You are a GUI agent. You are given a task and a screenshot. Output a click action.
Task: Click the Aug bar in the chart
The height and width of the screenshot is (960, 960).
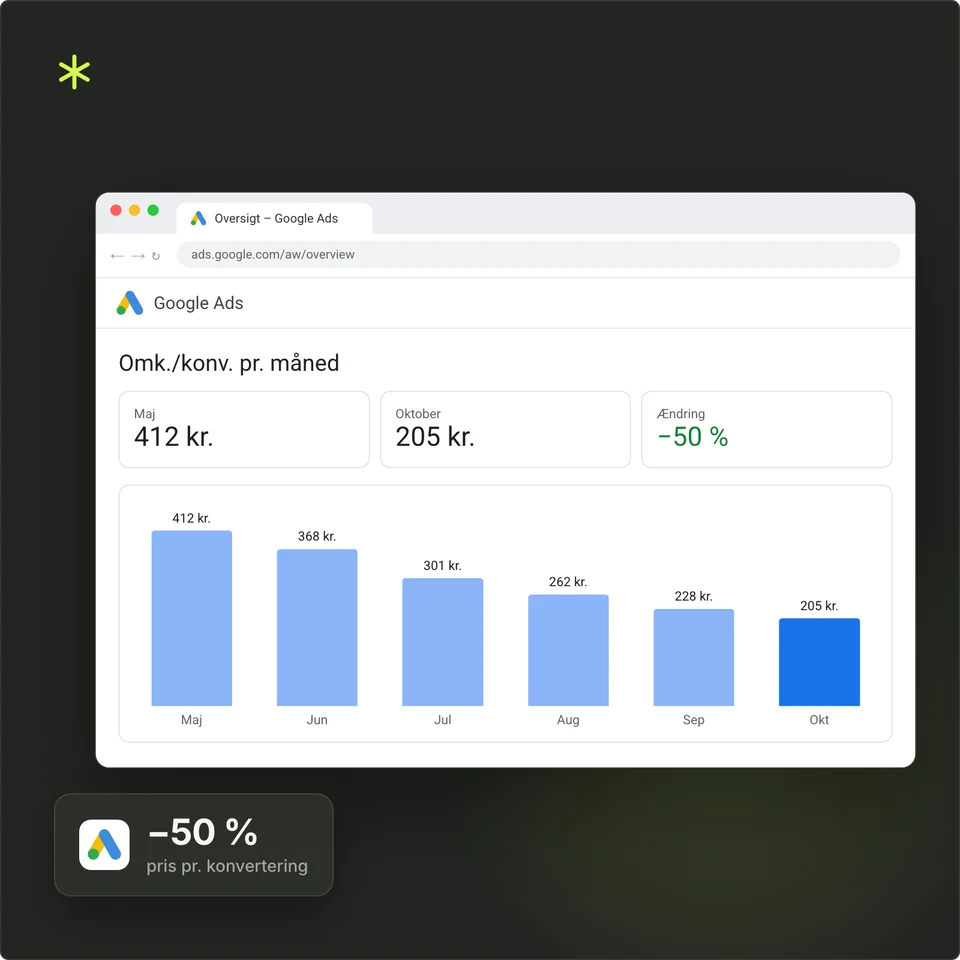pyautogui.click(x=568, y=650)
